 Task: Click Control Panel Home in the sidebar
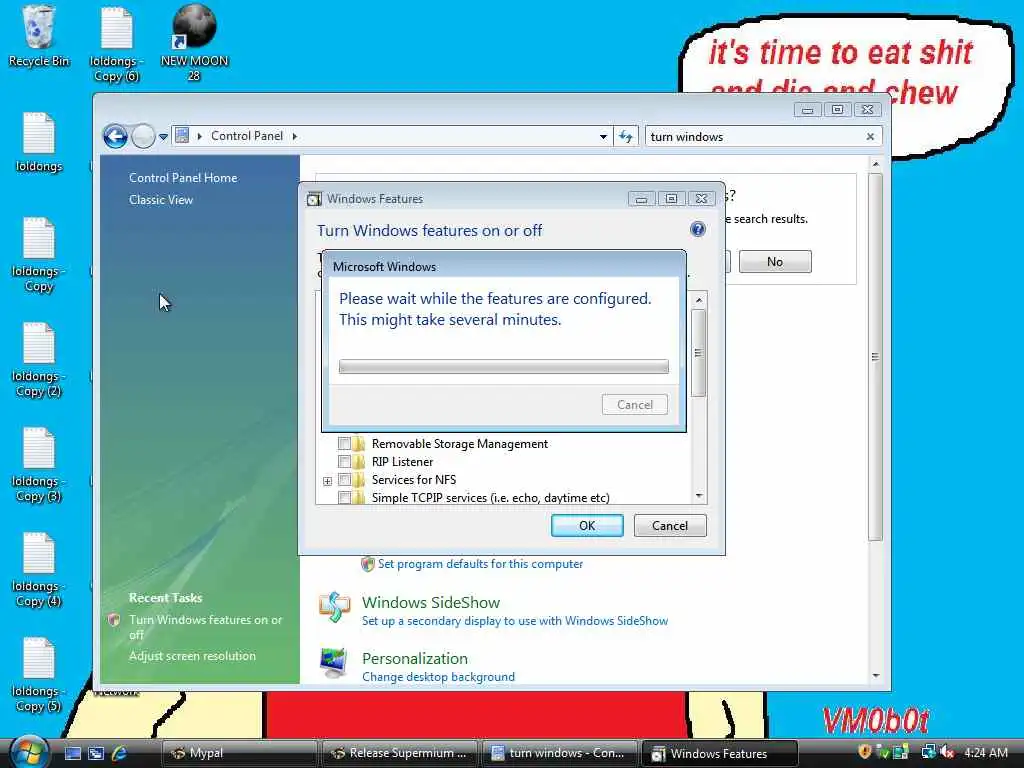click(x=183, y=178)
